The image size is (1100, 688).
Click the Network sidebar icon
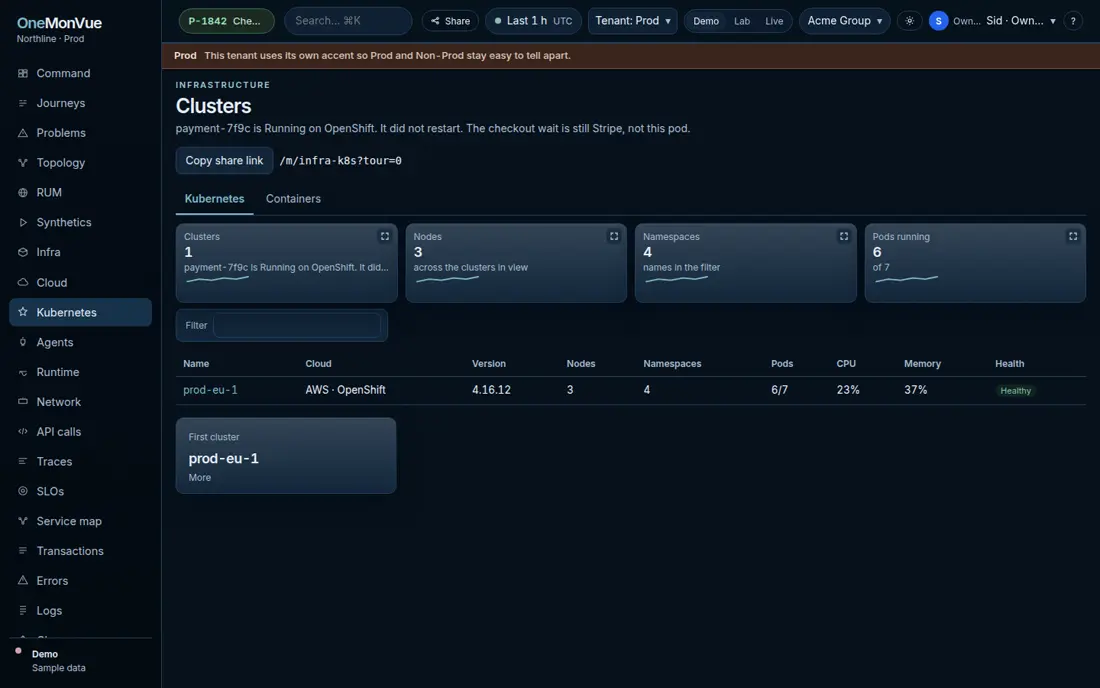tap(22, 402)
